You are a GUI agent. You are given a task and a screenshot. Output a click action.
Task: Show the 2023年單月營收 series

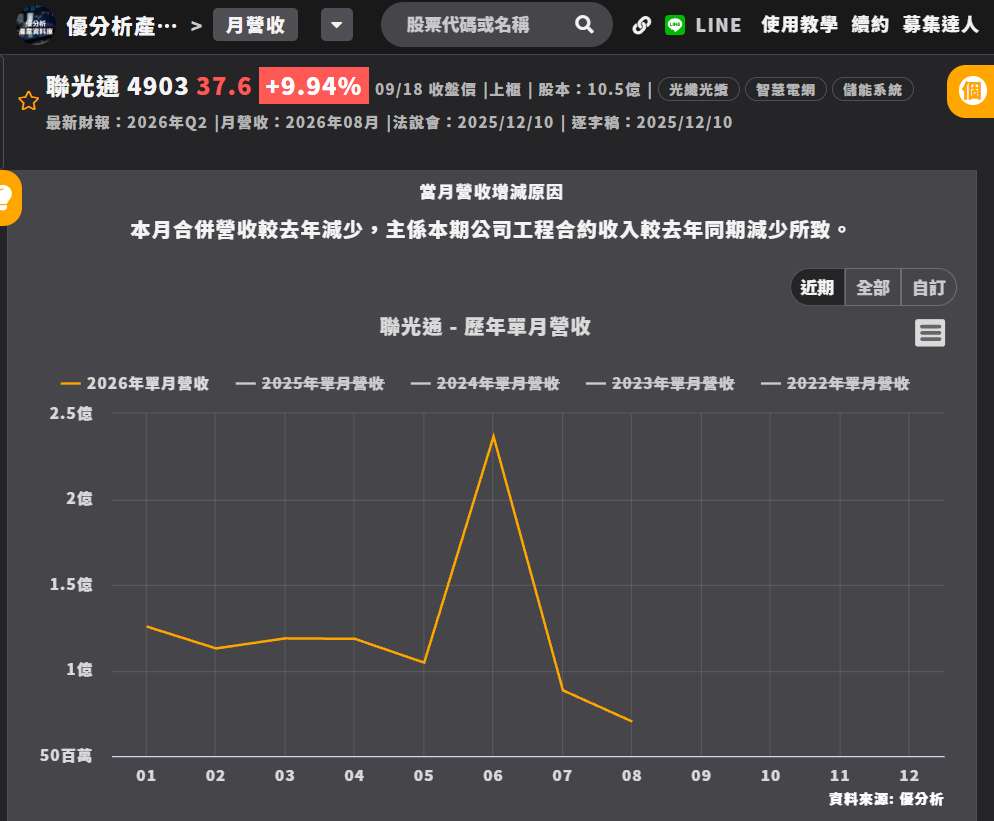click(x=660, y=384)
